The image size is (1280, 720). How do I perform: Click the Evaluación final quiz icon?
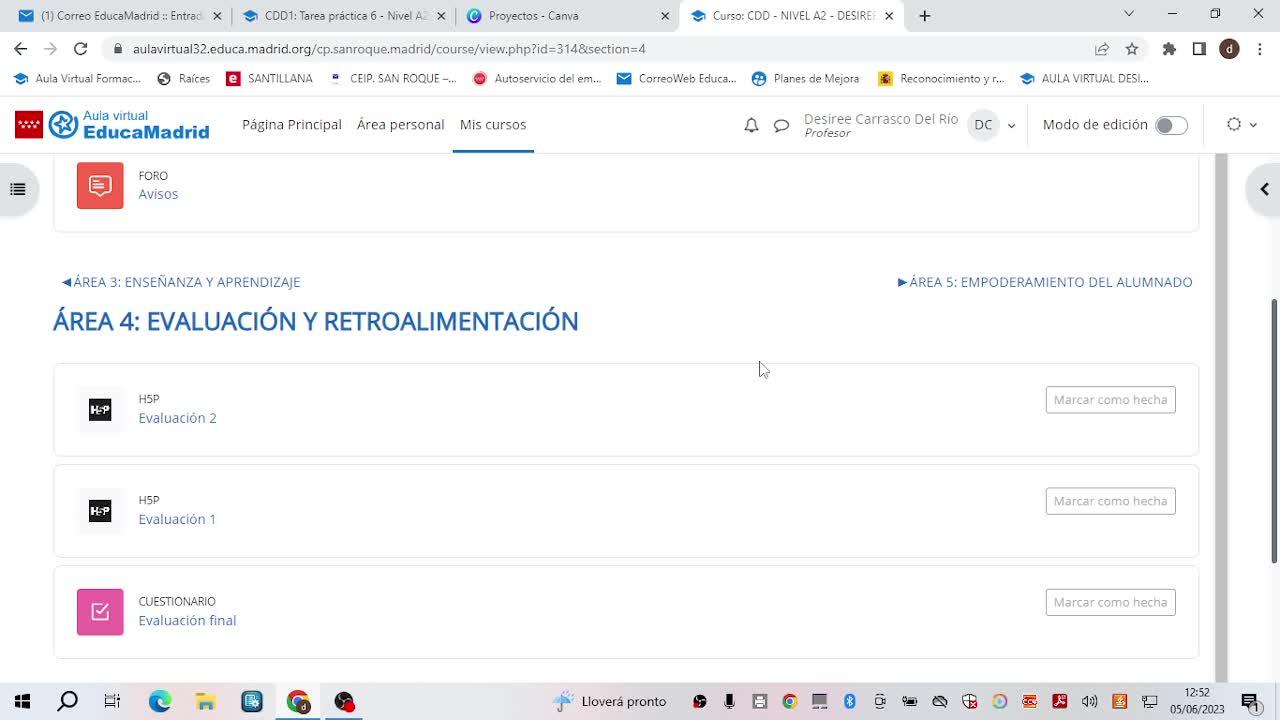tap(100, 612)
